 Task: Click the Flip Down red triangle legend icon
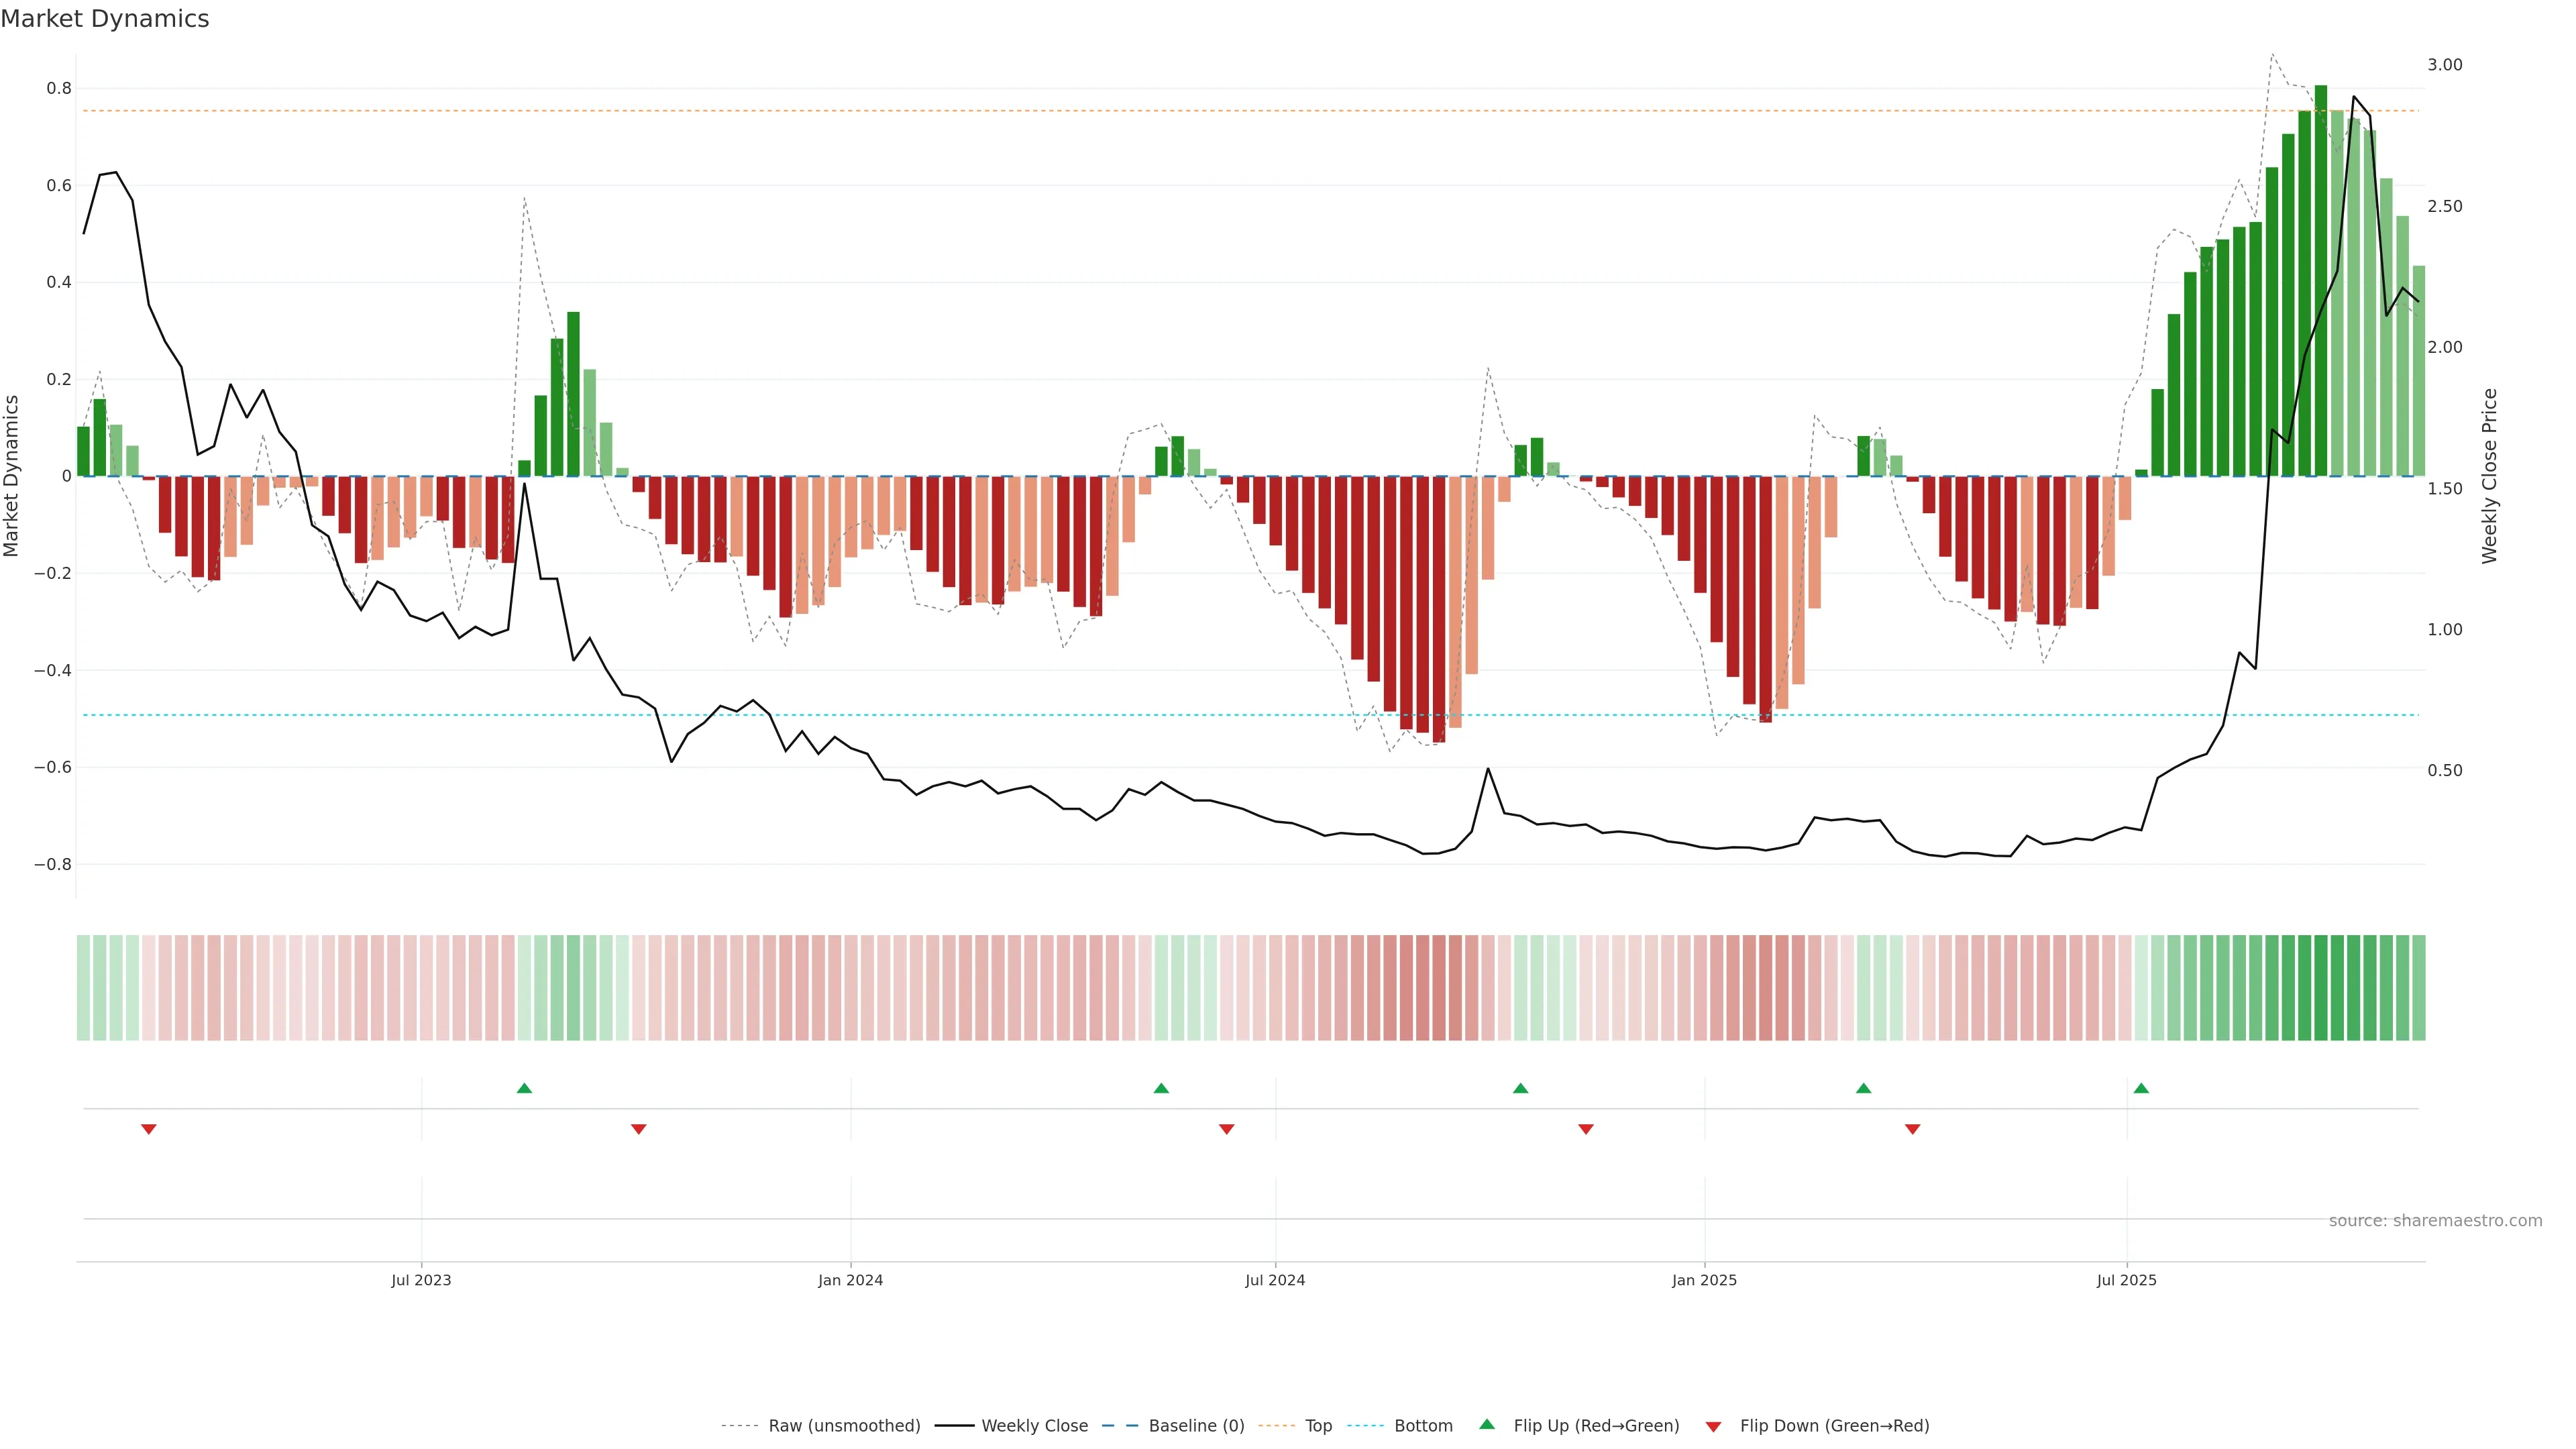pos(1713,1427)
